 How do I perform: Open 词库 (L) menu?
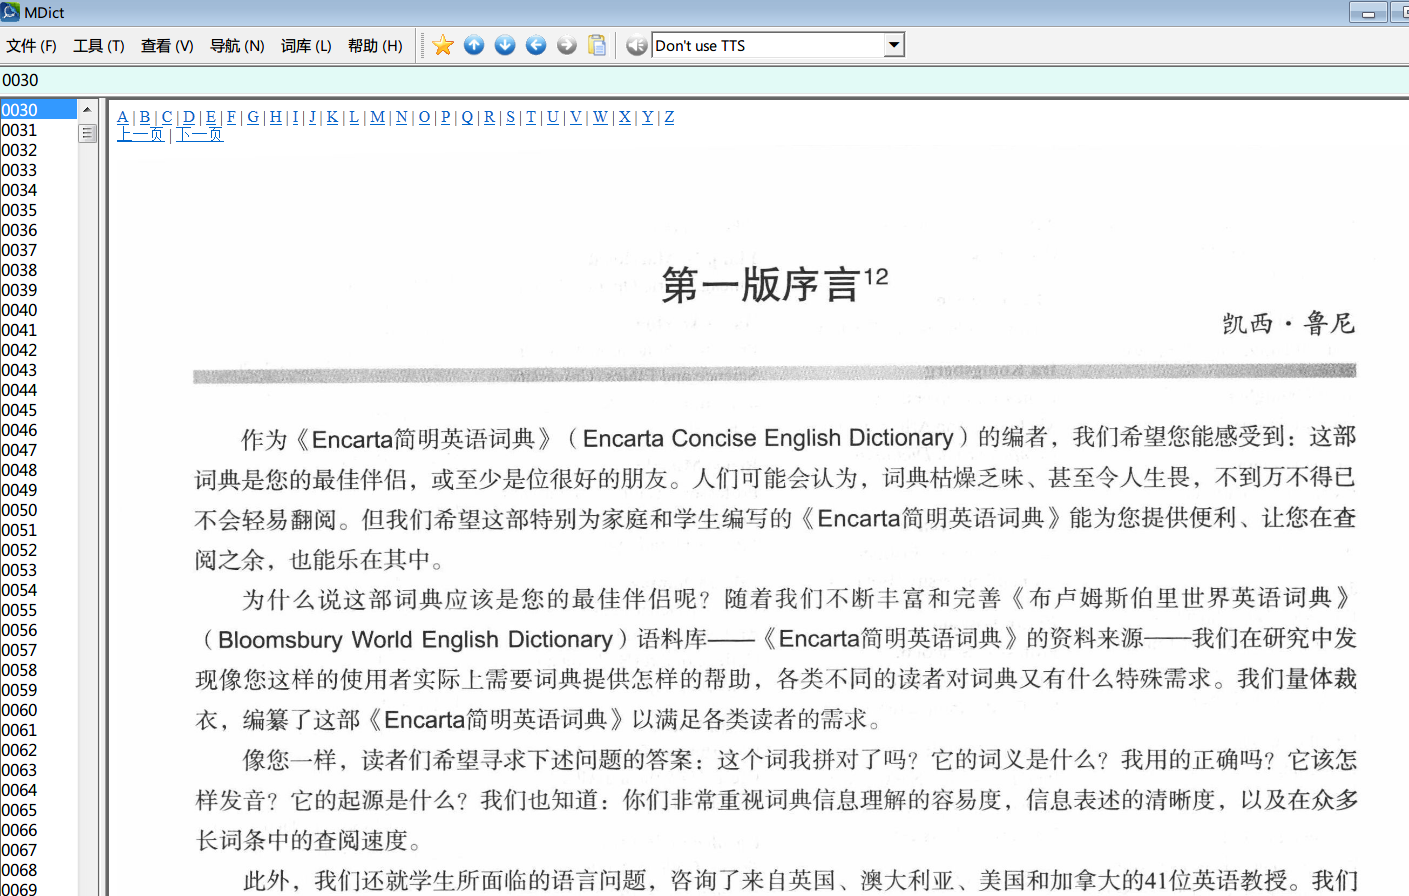pyautogui.click(x=306, y=46)
